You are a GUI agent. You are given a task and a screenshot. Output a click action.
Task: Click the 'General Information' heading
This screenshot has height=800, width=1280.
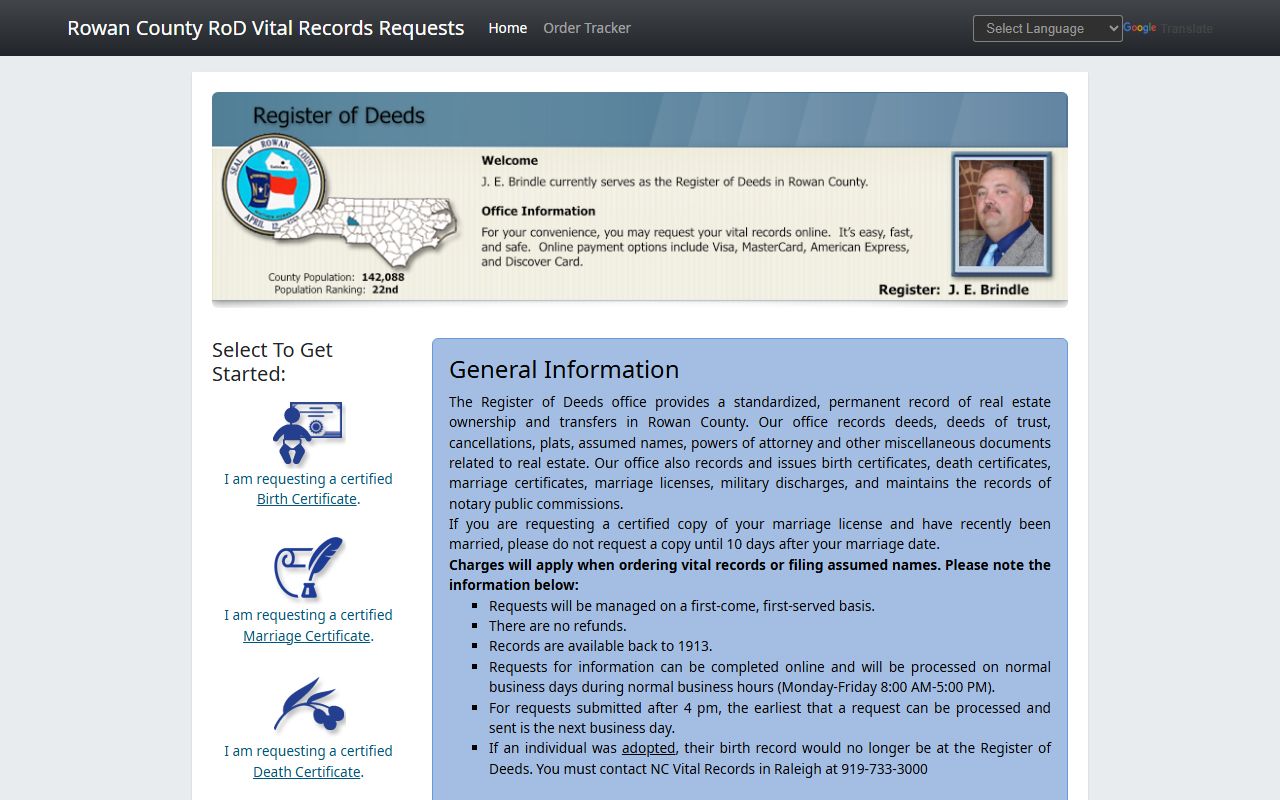[564, 369]
